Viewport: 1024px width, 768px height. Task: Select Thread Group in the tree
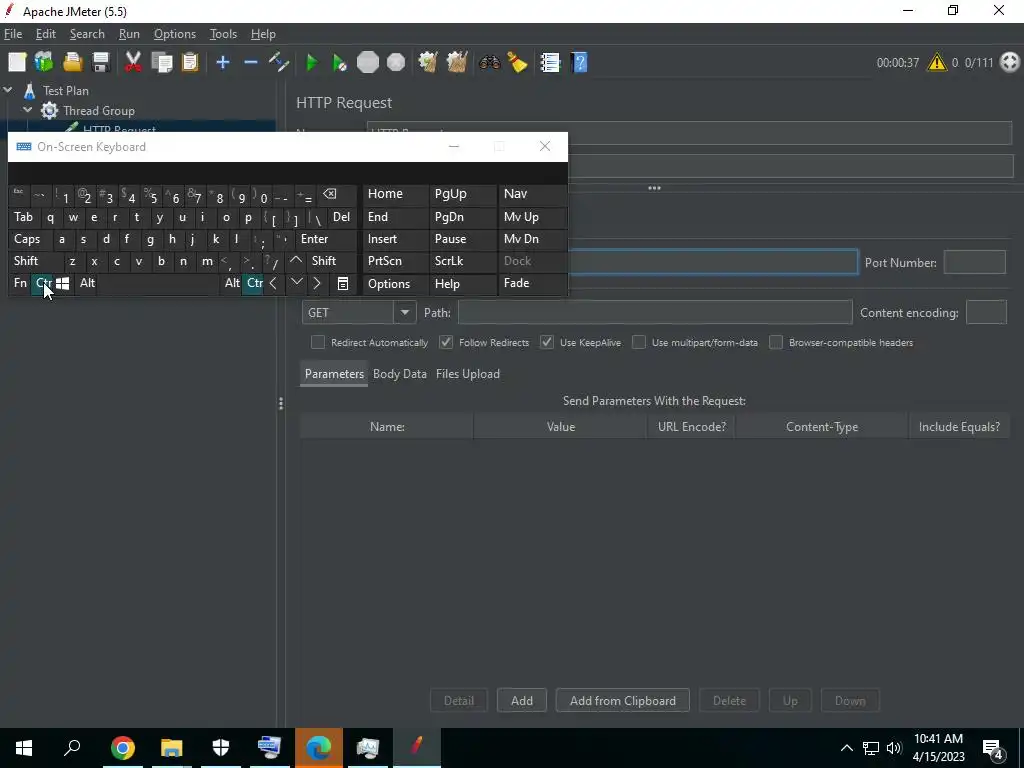[99, 111]
